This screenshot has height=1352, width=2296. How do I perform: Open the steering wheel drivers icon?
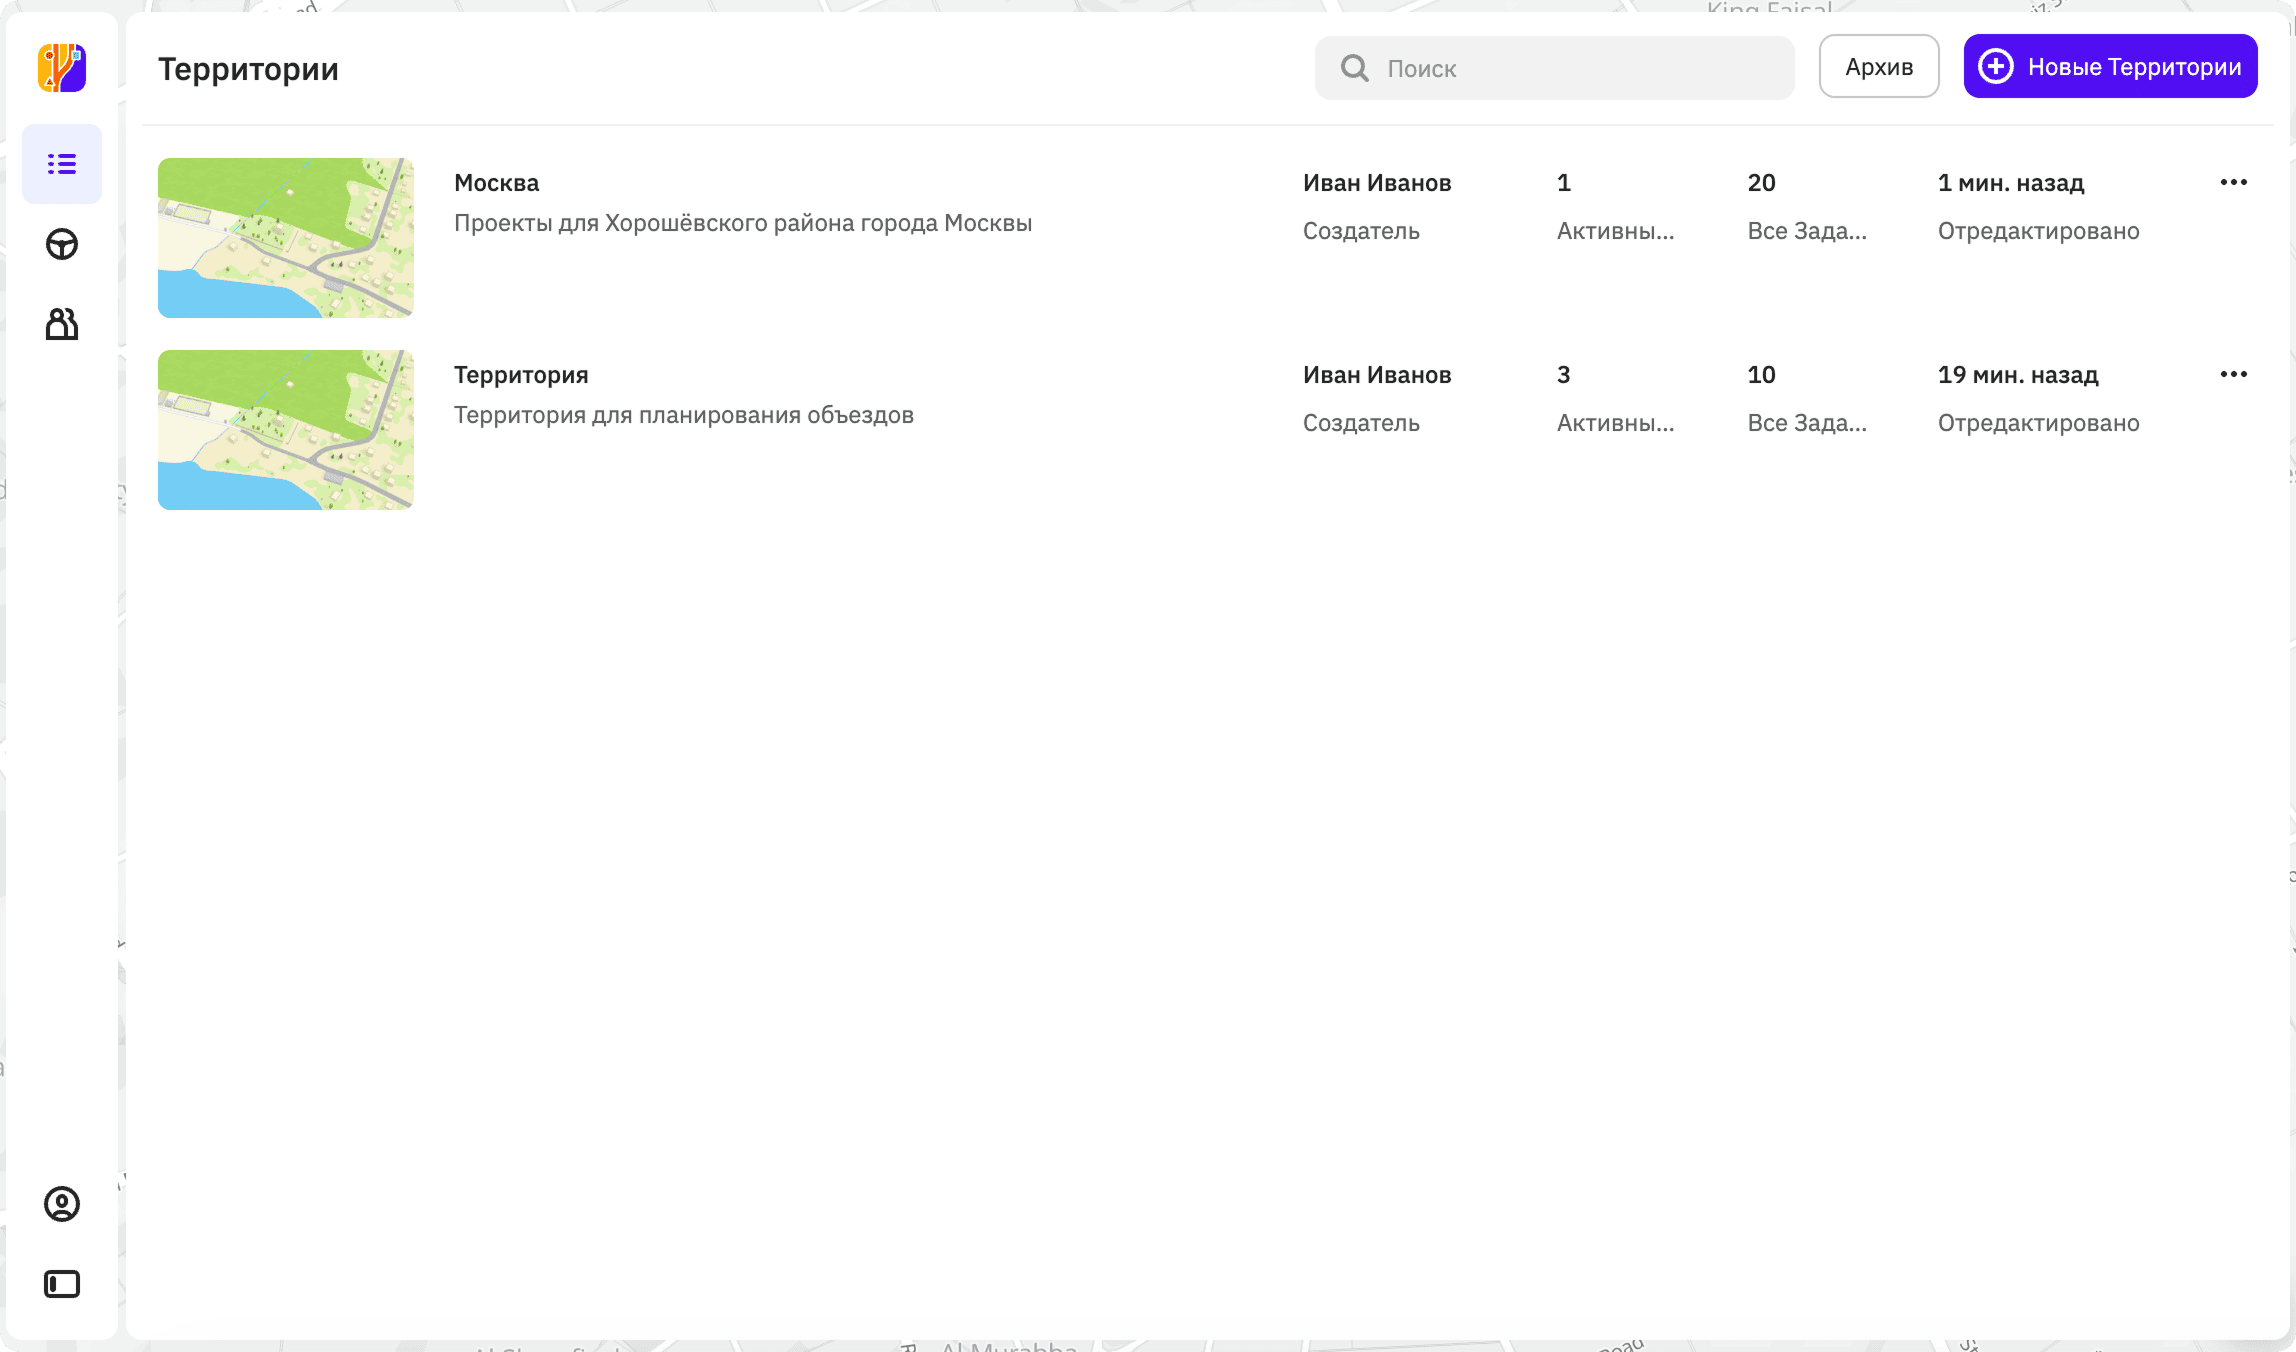point(62,244)
